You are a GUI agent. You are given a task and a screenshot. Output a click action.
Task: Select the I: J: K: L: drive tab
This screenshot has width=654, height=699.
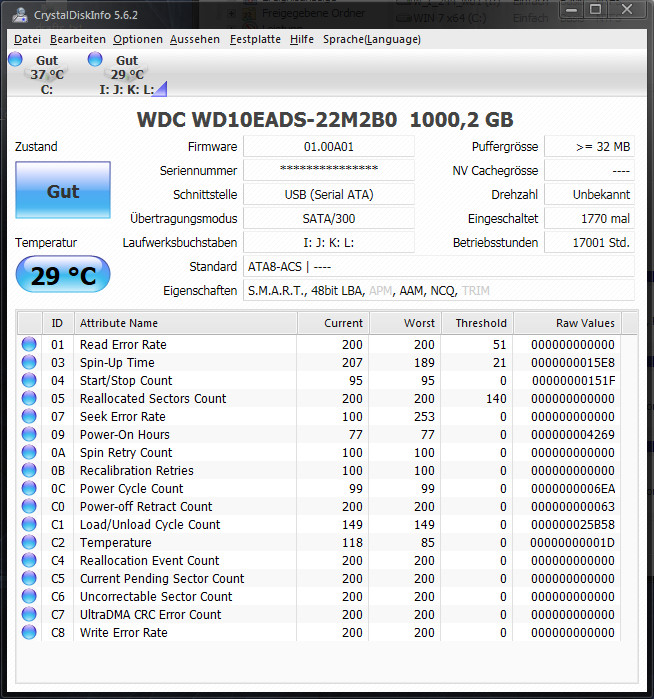point(127,74)
